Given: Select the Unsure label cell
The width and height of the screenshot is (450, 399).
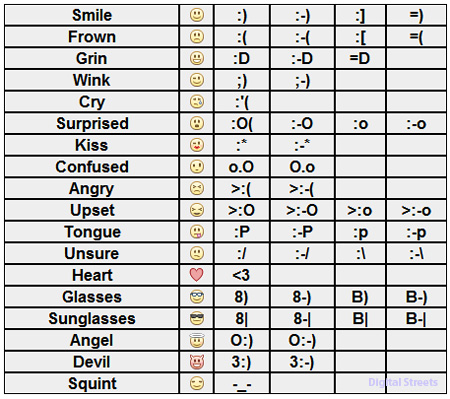Looking at the screenshot, I should 92,253.
